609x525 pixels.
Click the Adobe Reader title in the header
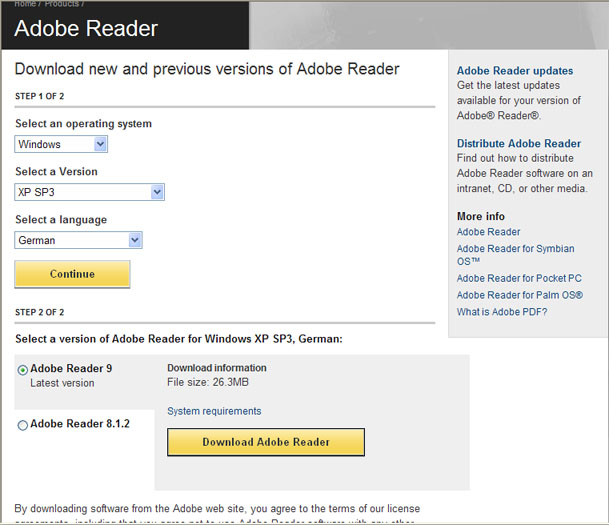click(86, 28)
